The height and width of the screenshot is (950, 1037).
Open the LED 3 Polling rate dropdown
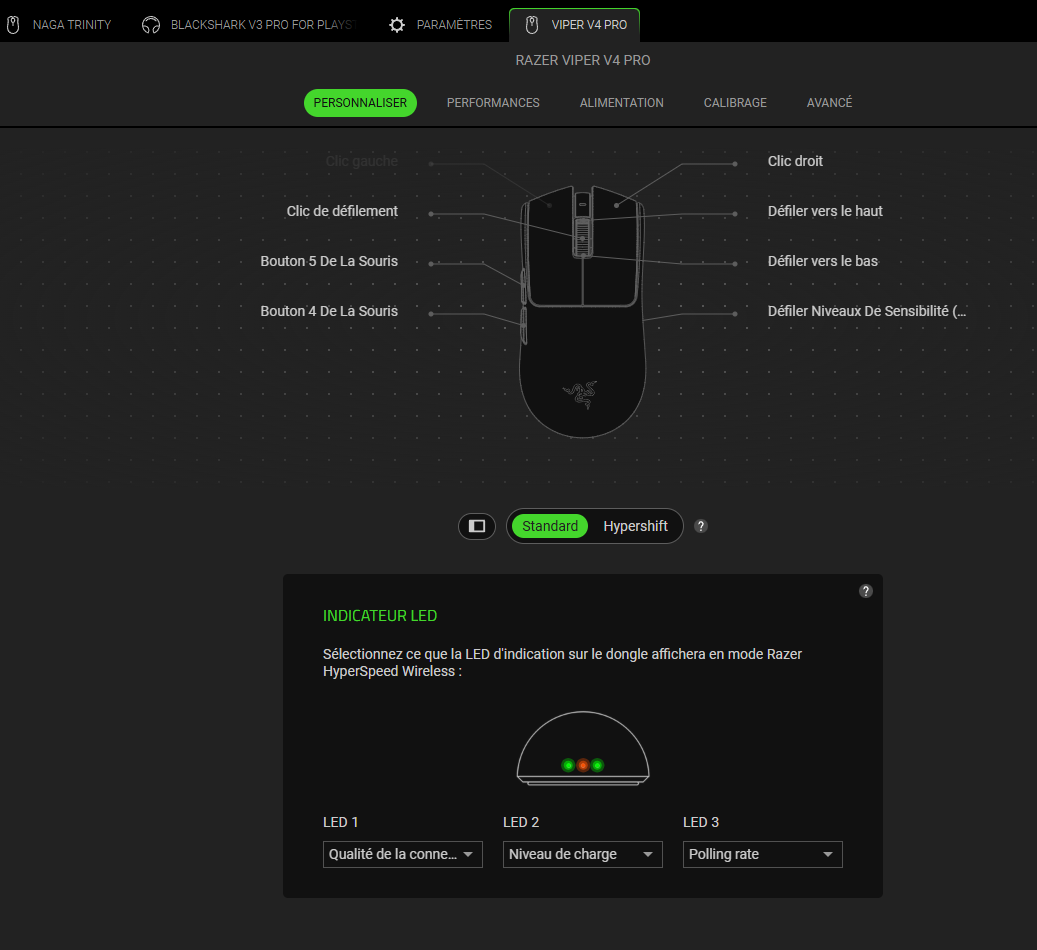[763, 854]
